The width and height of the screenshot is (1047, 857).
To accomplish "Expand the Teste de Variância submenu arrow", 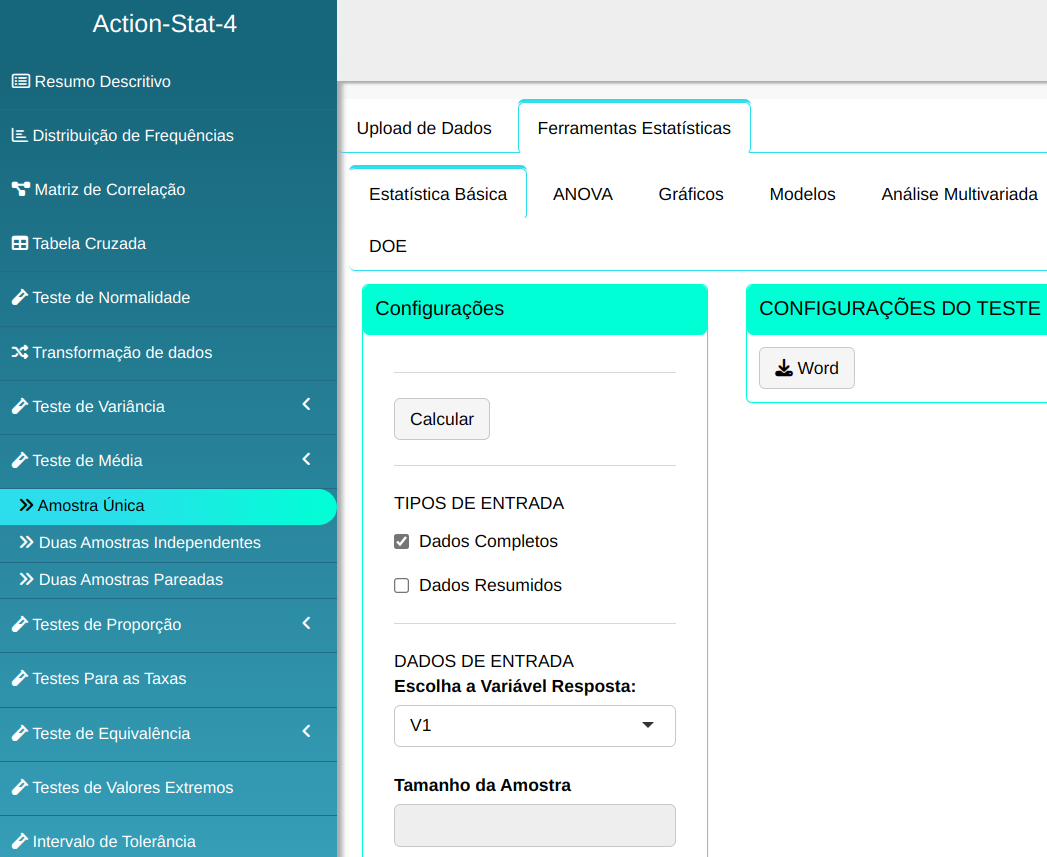I will tap(307, 405).
